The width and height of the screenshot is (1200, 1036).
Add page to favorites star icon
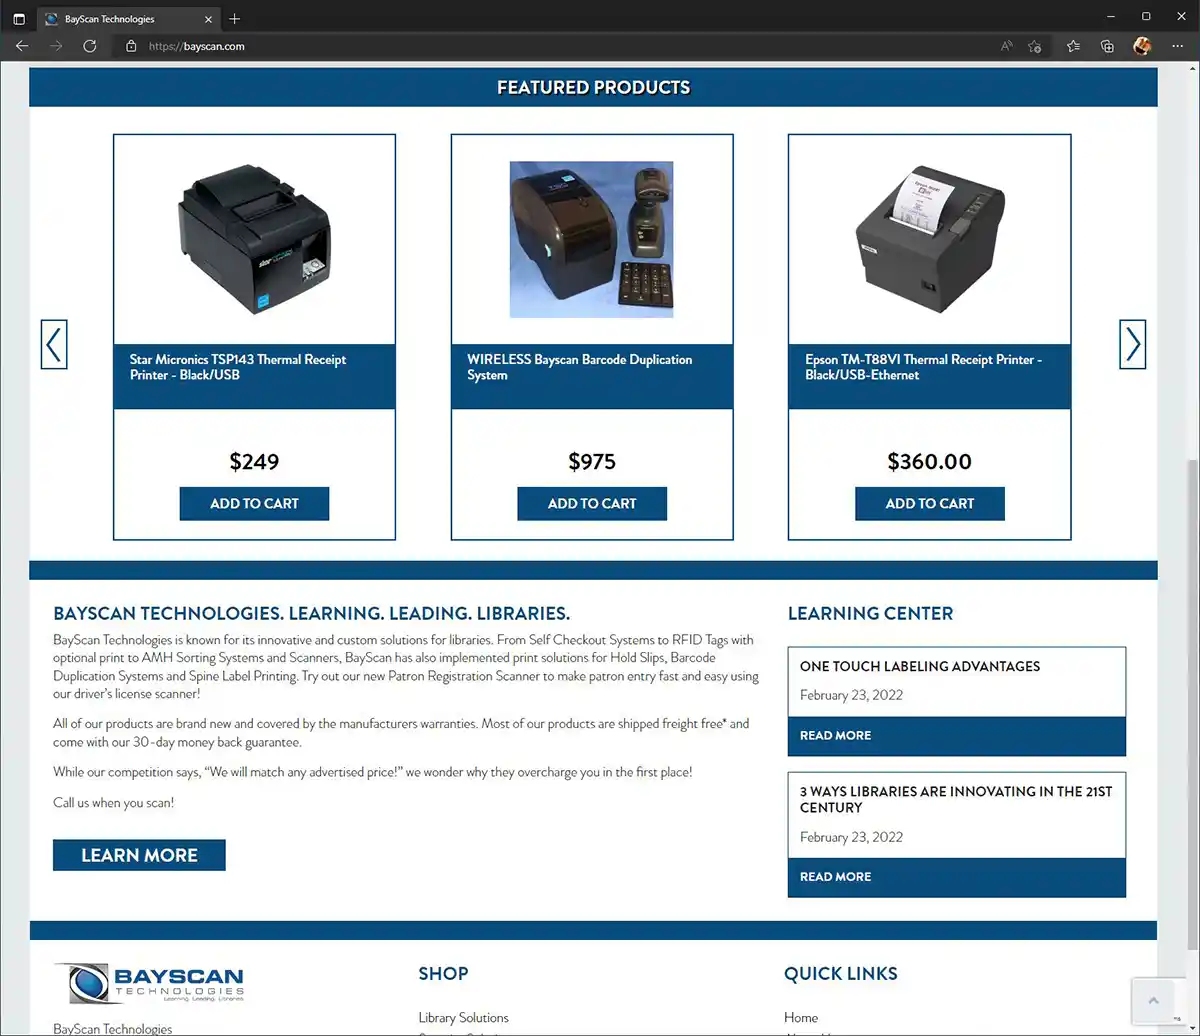pos(1035,46)
